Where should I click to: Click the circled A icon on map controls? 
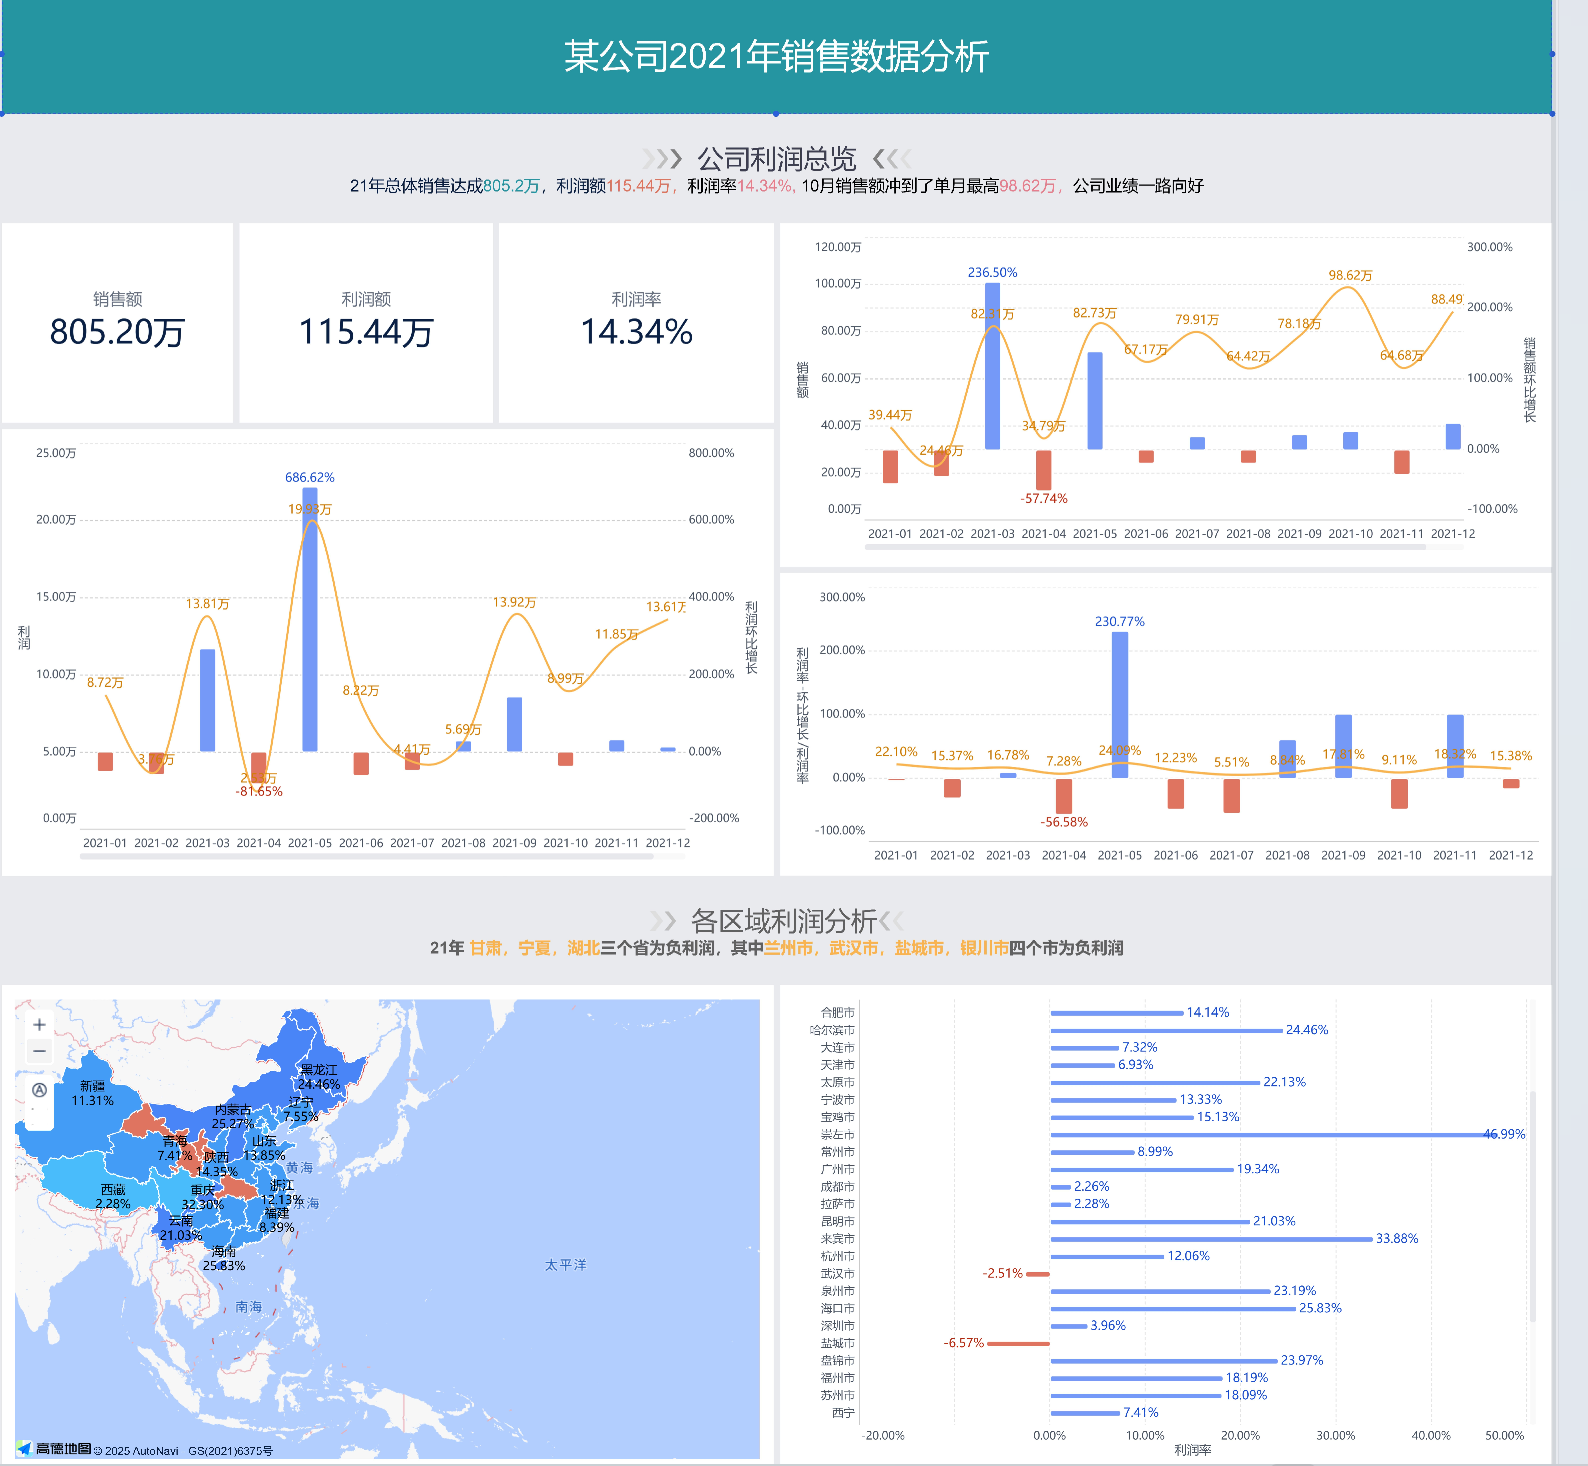(x=39, y=1090)
